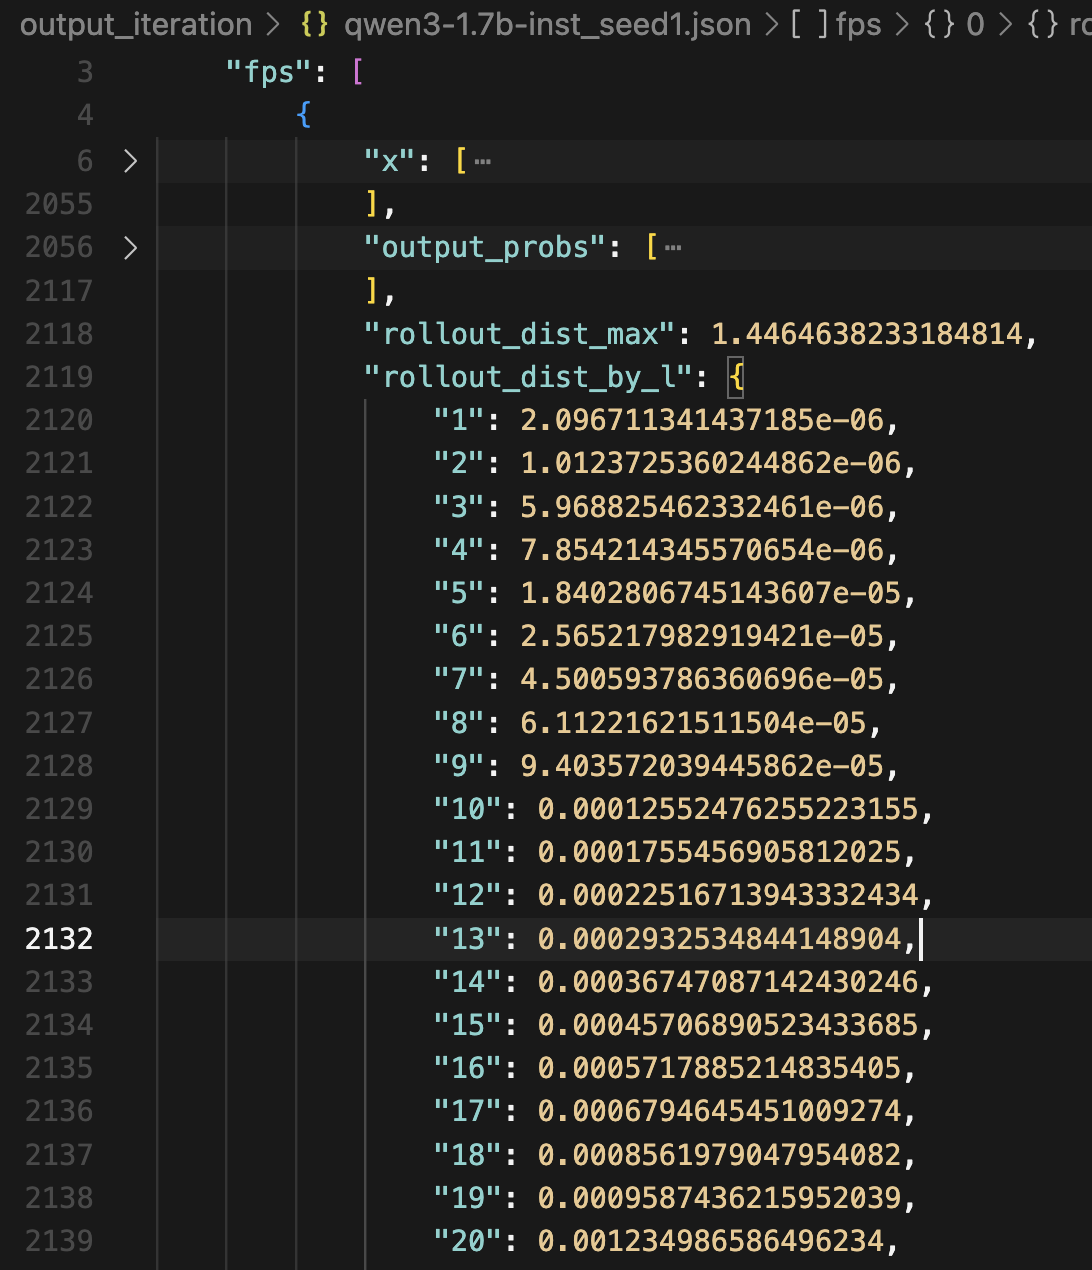Click the highlighted brace after "rollout_dist_by_l"
The image size is (1092, 1270).
click(x=736, y=377)
